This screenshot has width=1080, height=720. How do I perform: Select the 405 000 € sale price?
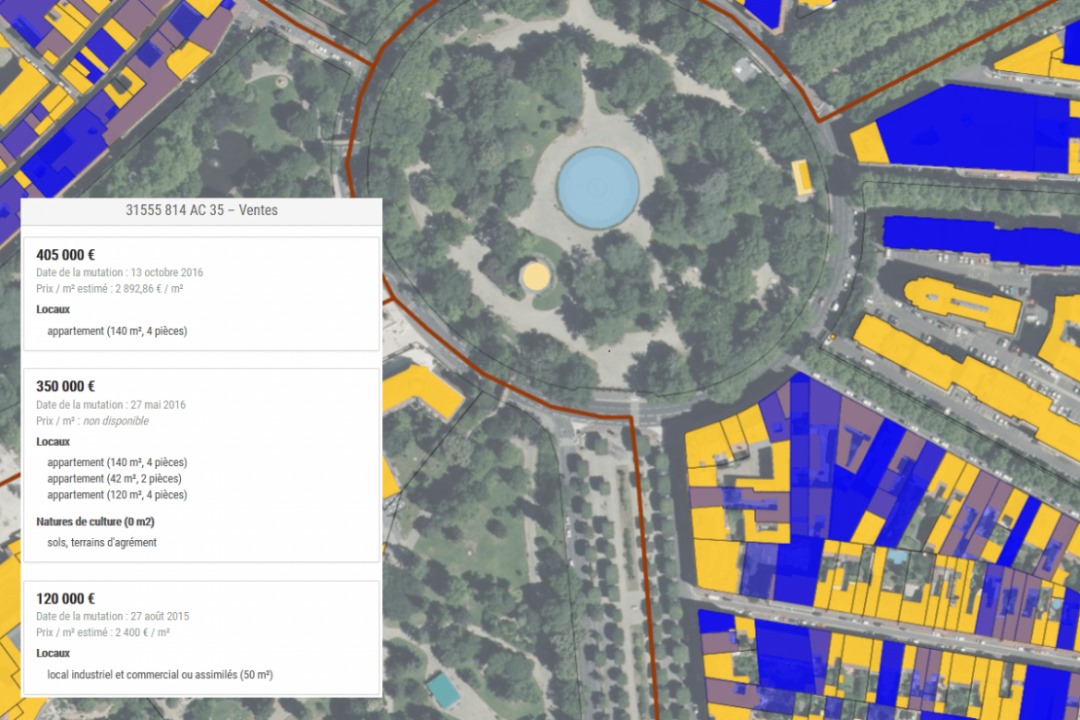[x=66, y=255]
